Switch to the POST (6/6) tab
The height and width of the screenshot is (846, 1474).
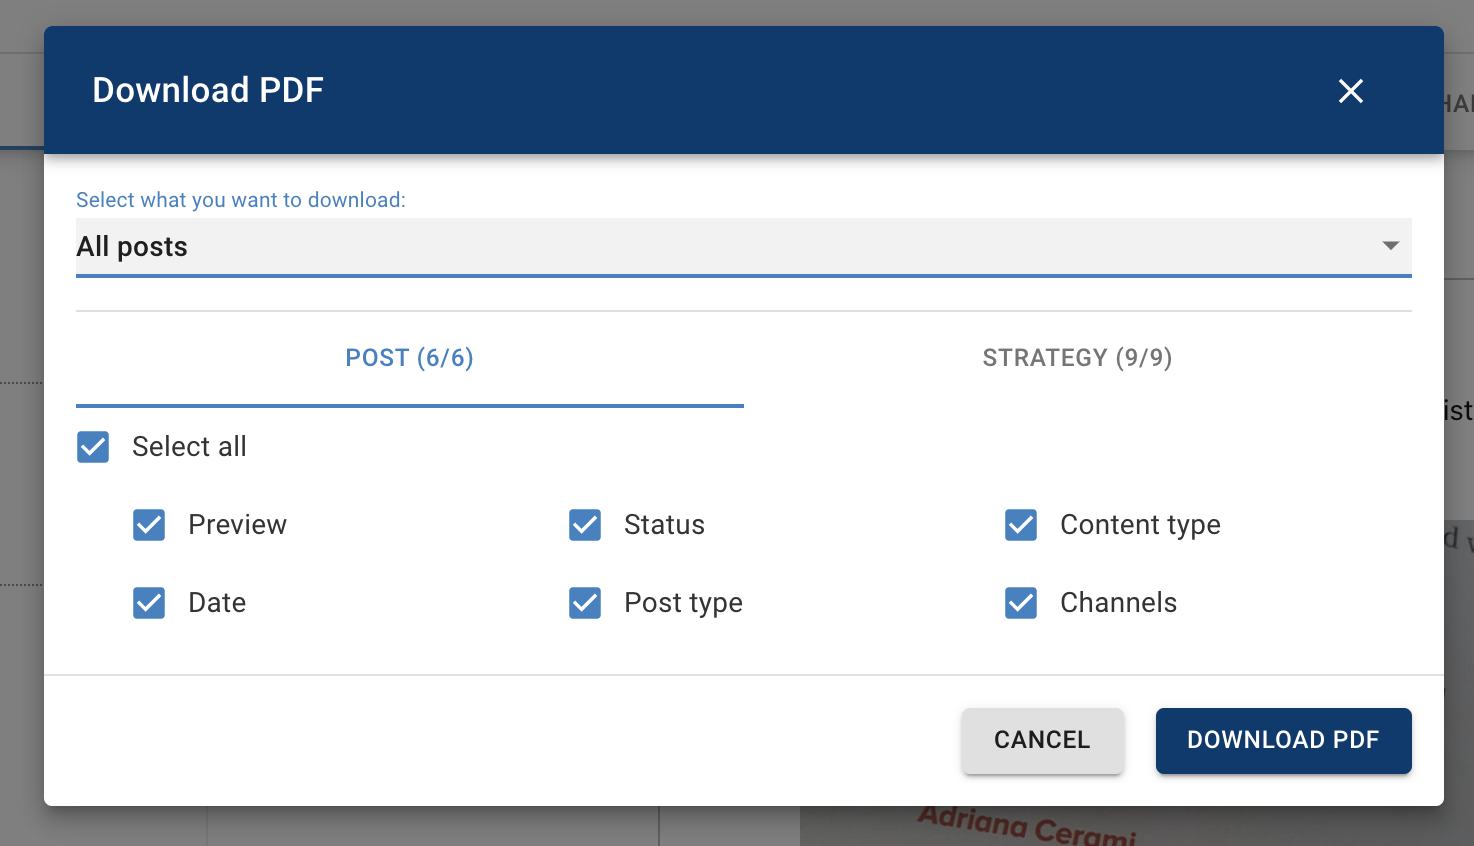click(x=410, y=358)
